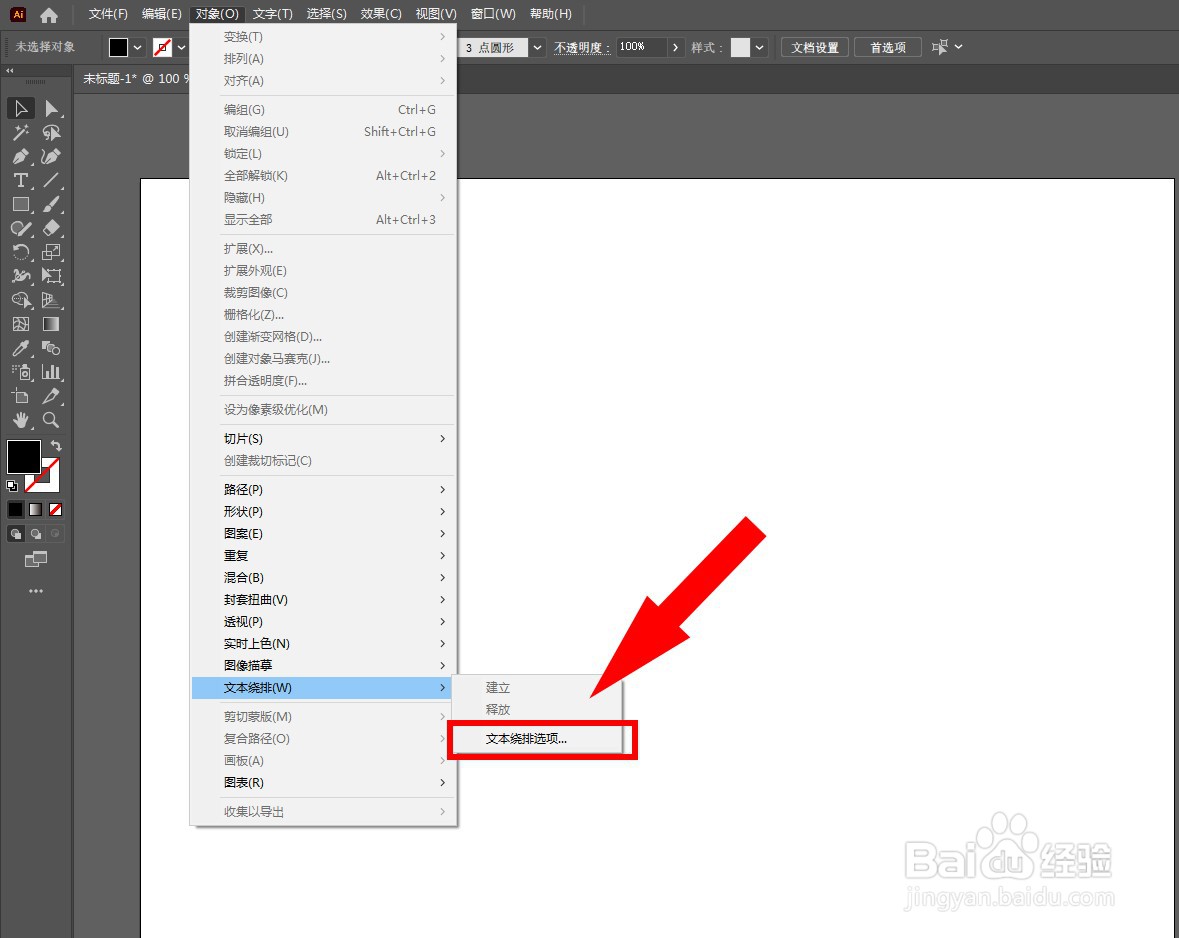Open the 编辑(E) menu
This screenshot has height=938, width=1179.
point(162,14)
